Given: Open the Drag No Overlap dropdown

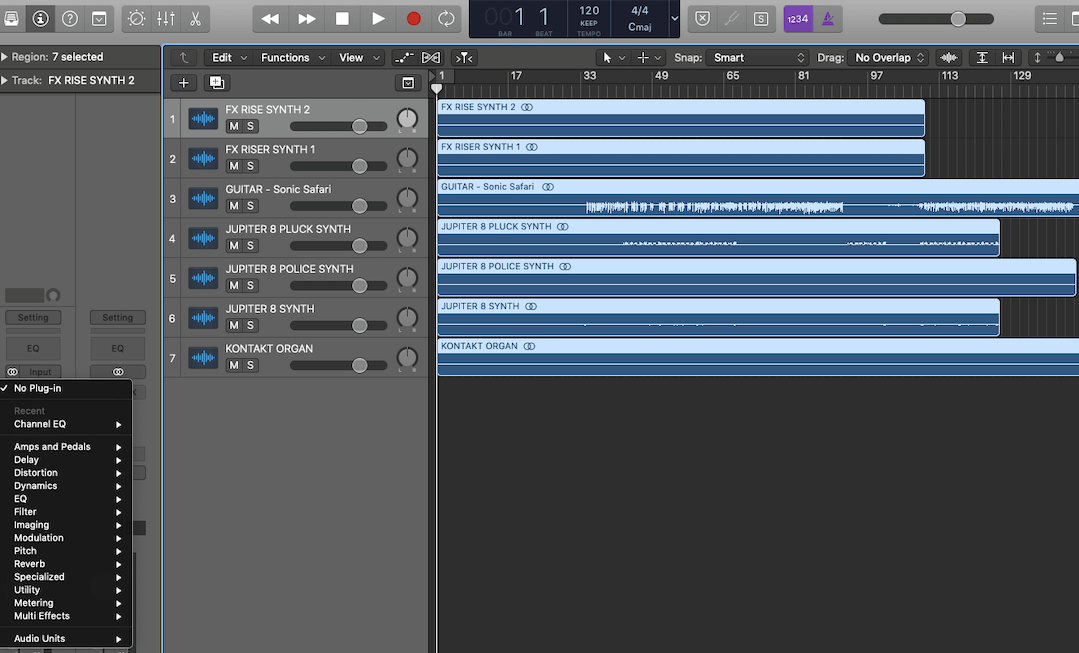Looking at the screenshot, I should click(888, 58).
